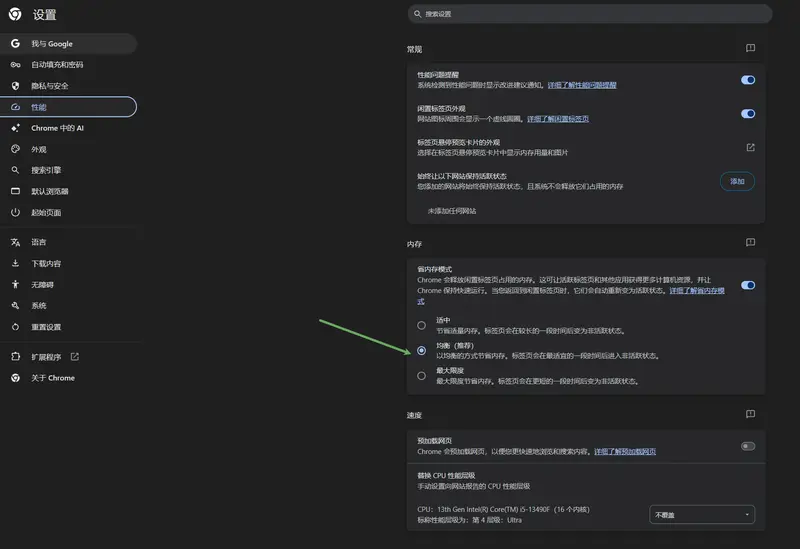Click external-link icon next to 扩展程序
Image resolution: width=800 pixels, height=549 pixels.
point(74,357)
